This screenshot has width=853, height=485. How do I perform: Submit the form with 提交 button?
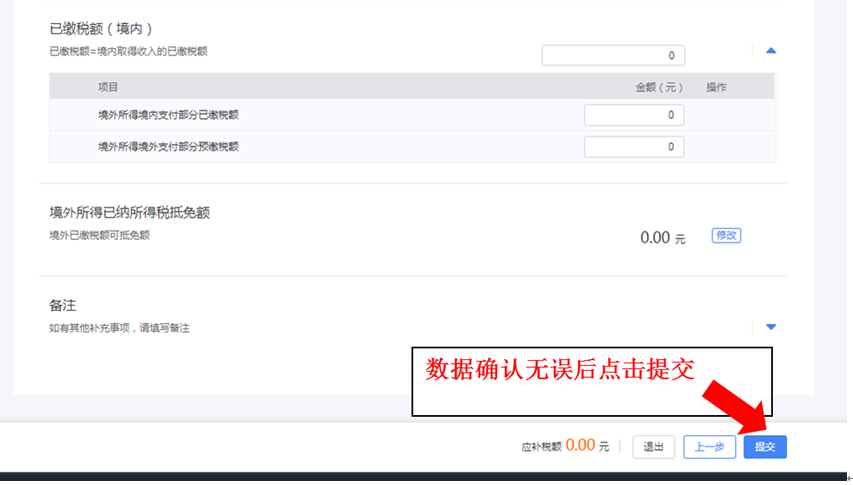pyautogui.click(x=765, y=447)
